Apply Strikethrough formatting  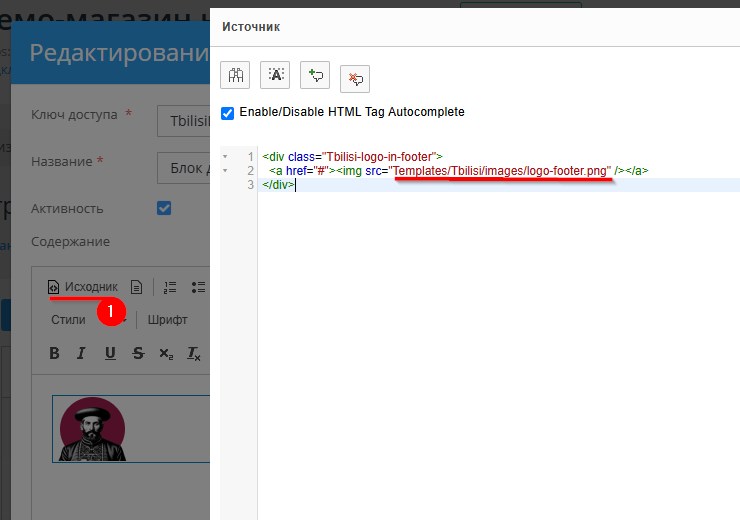click(x=138, y=353)
